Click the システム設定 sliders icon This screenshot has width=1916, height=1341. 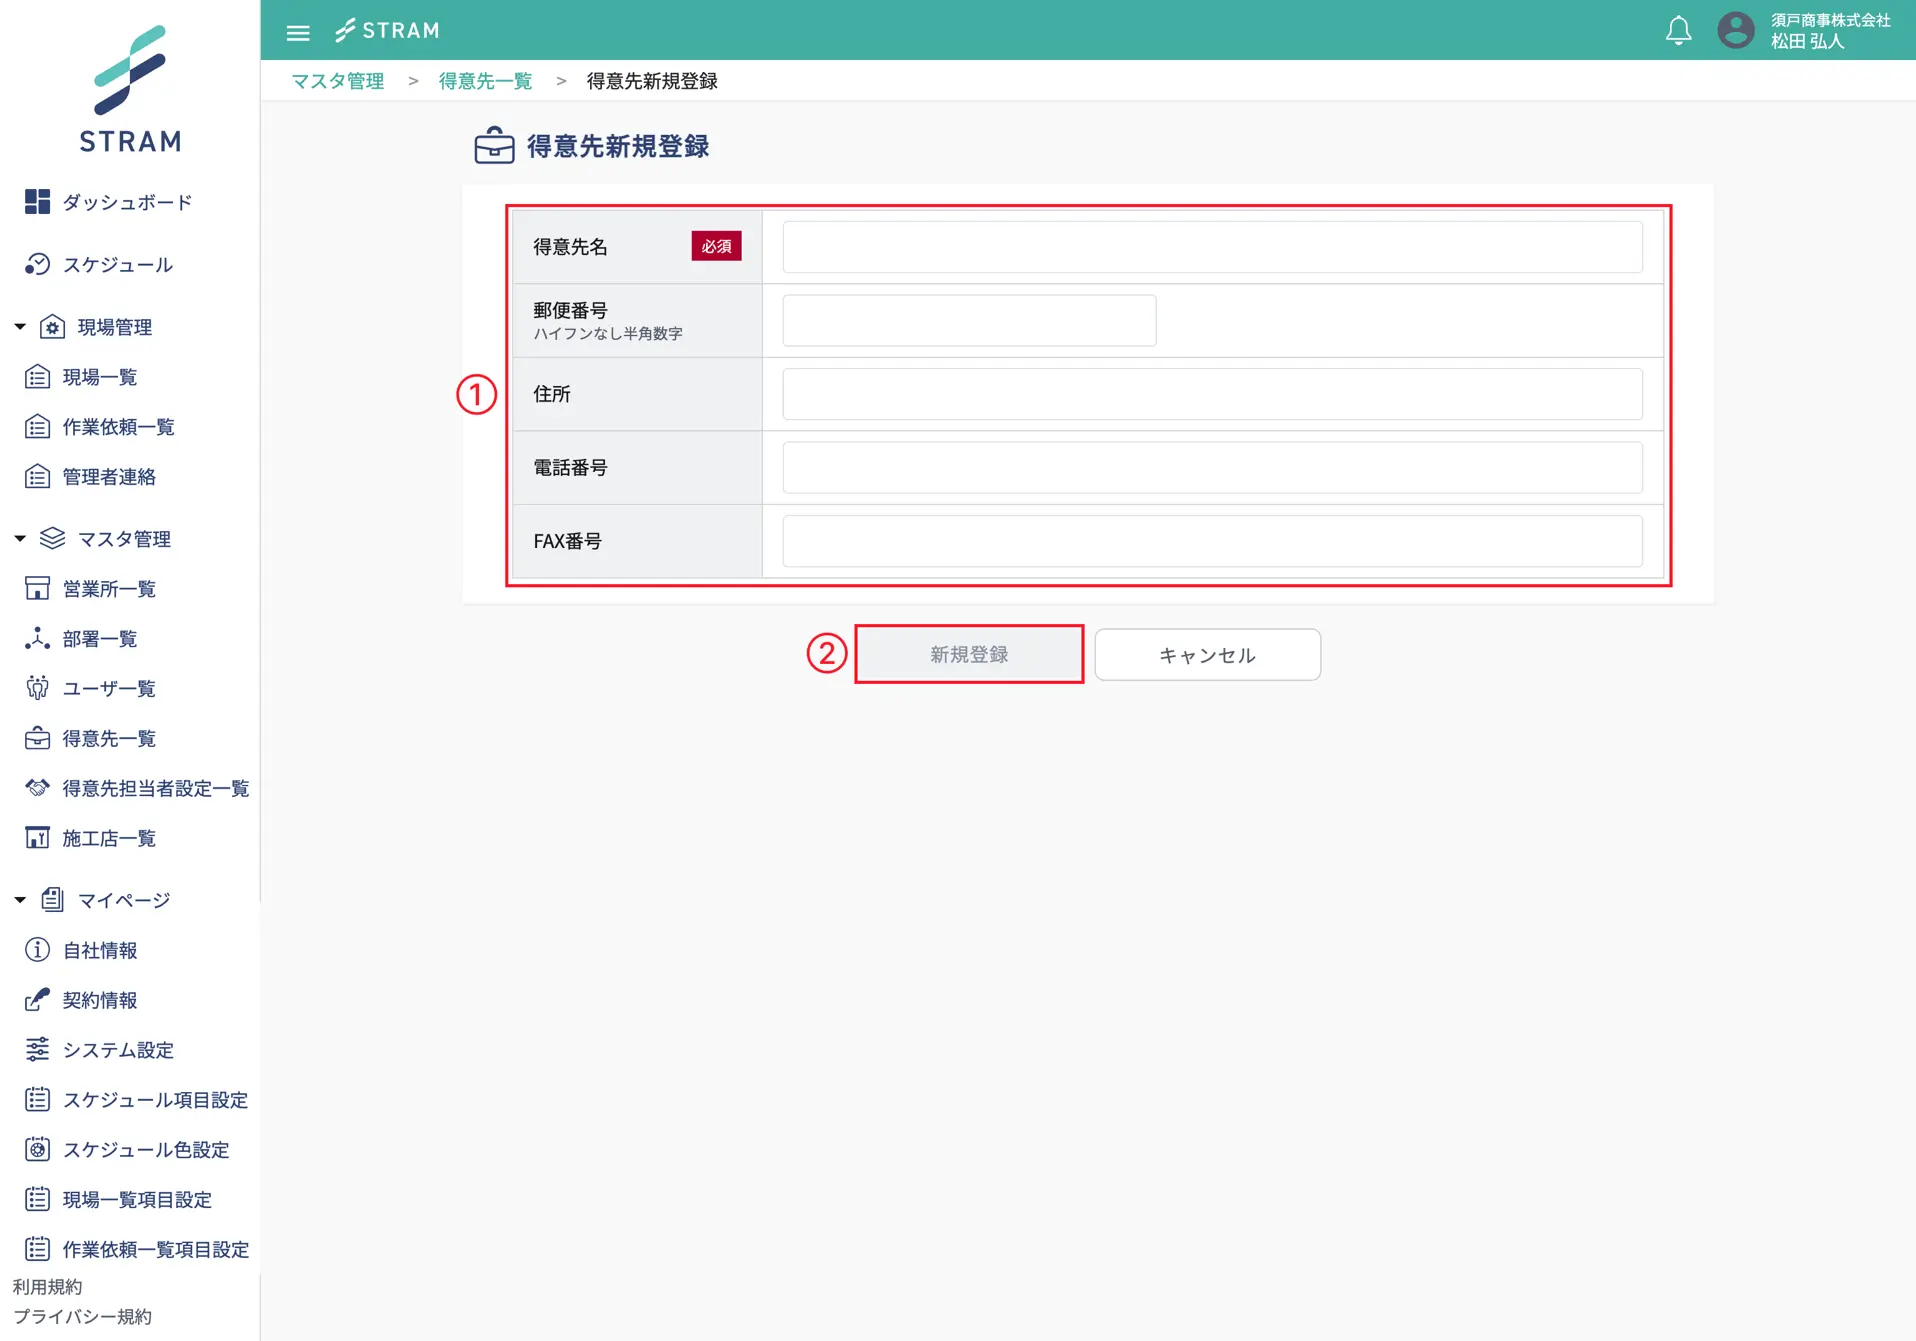pyautogui.click(x=37, y=1049)
